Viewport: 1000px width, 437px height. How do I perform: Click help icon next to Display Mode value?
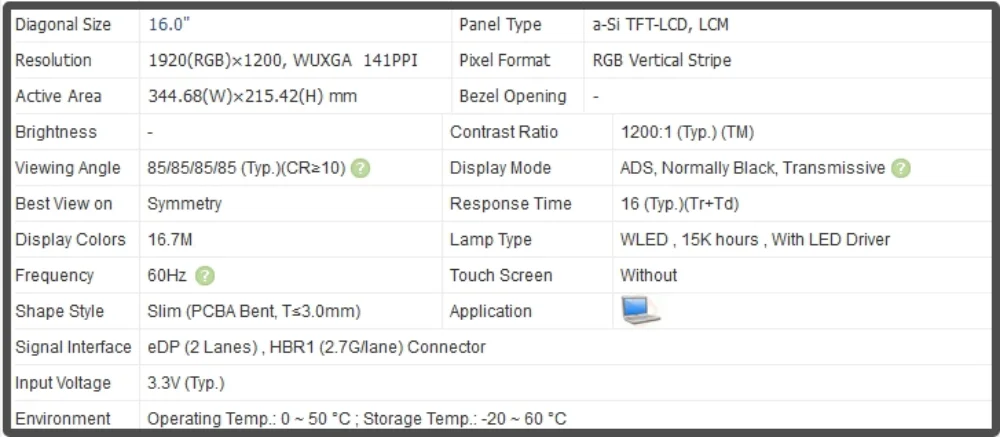[901, 168]
